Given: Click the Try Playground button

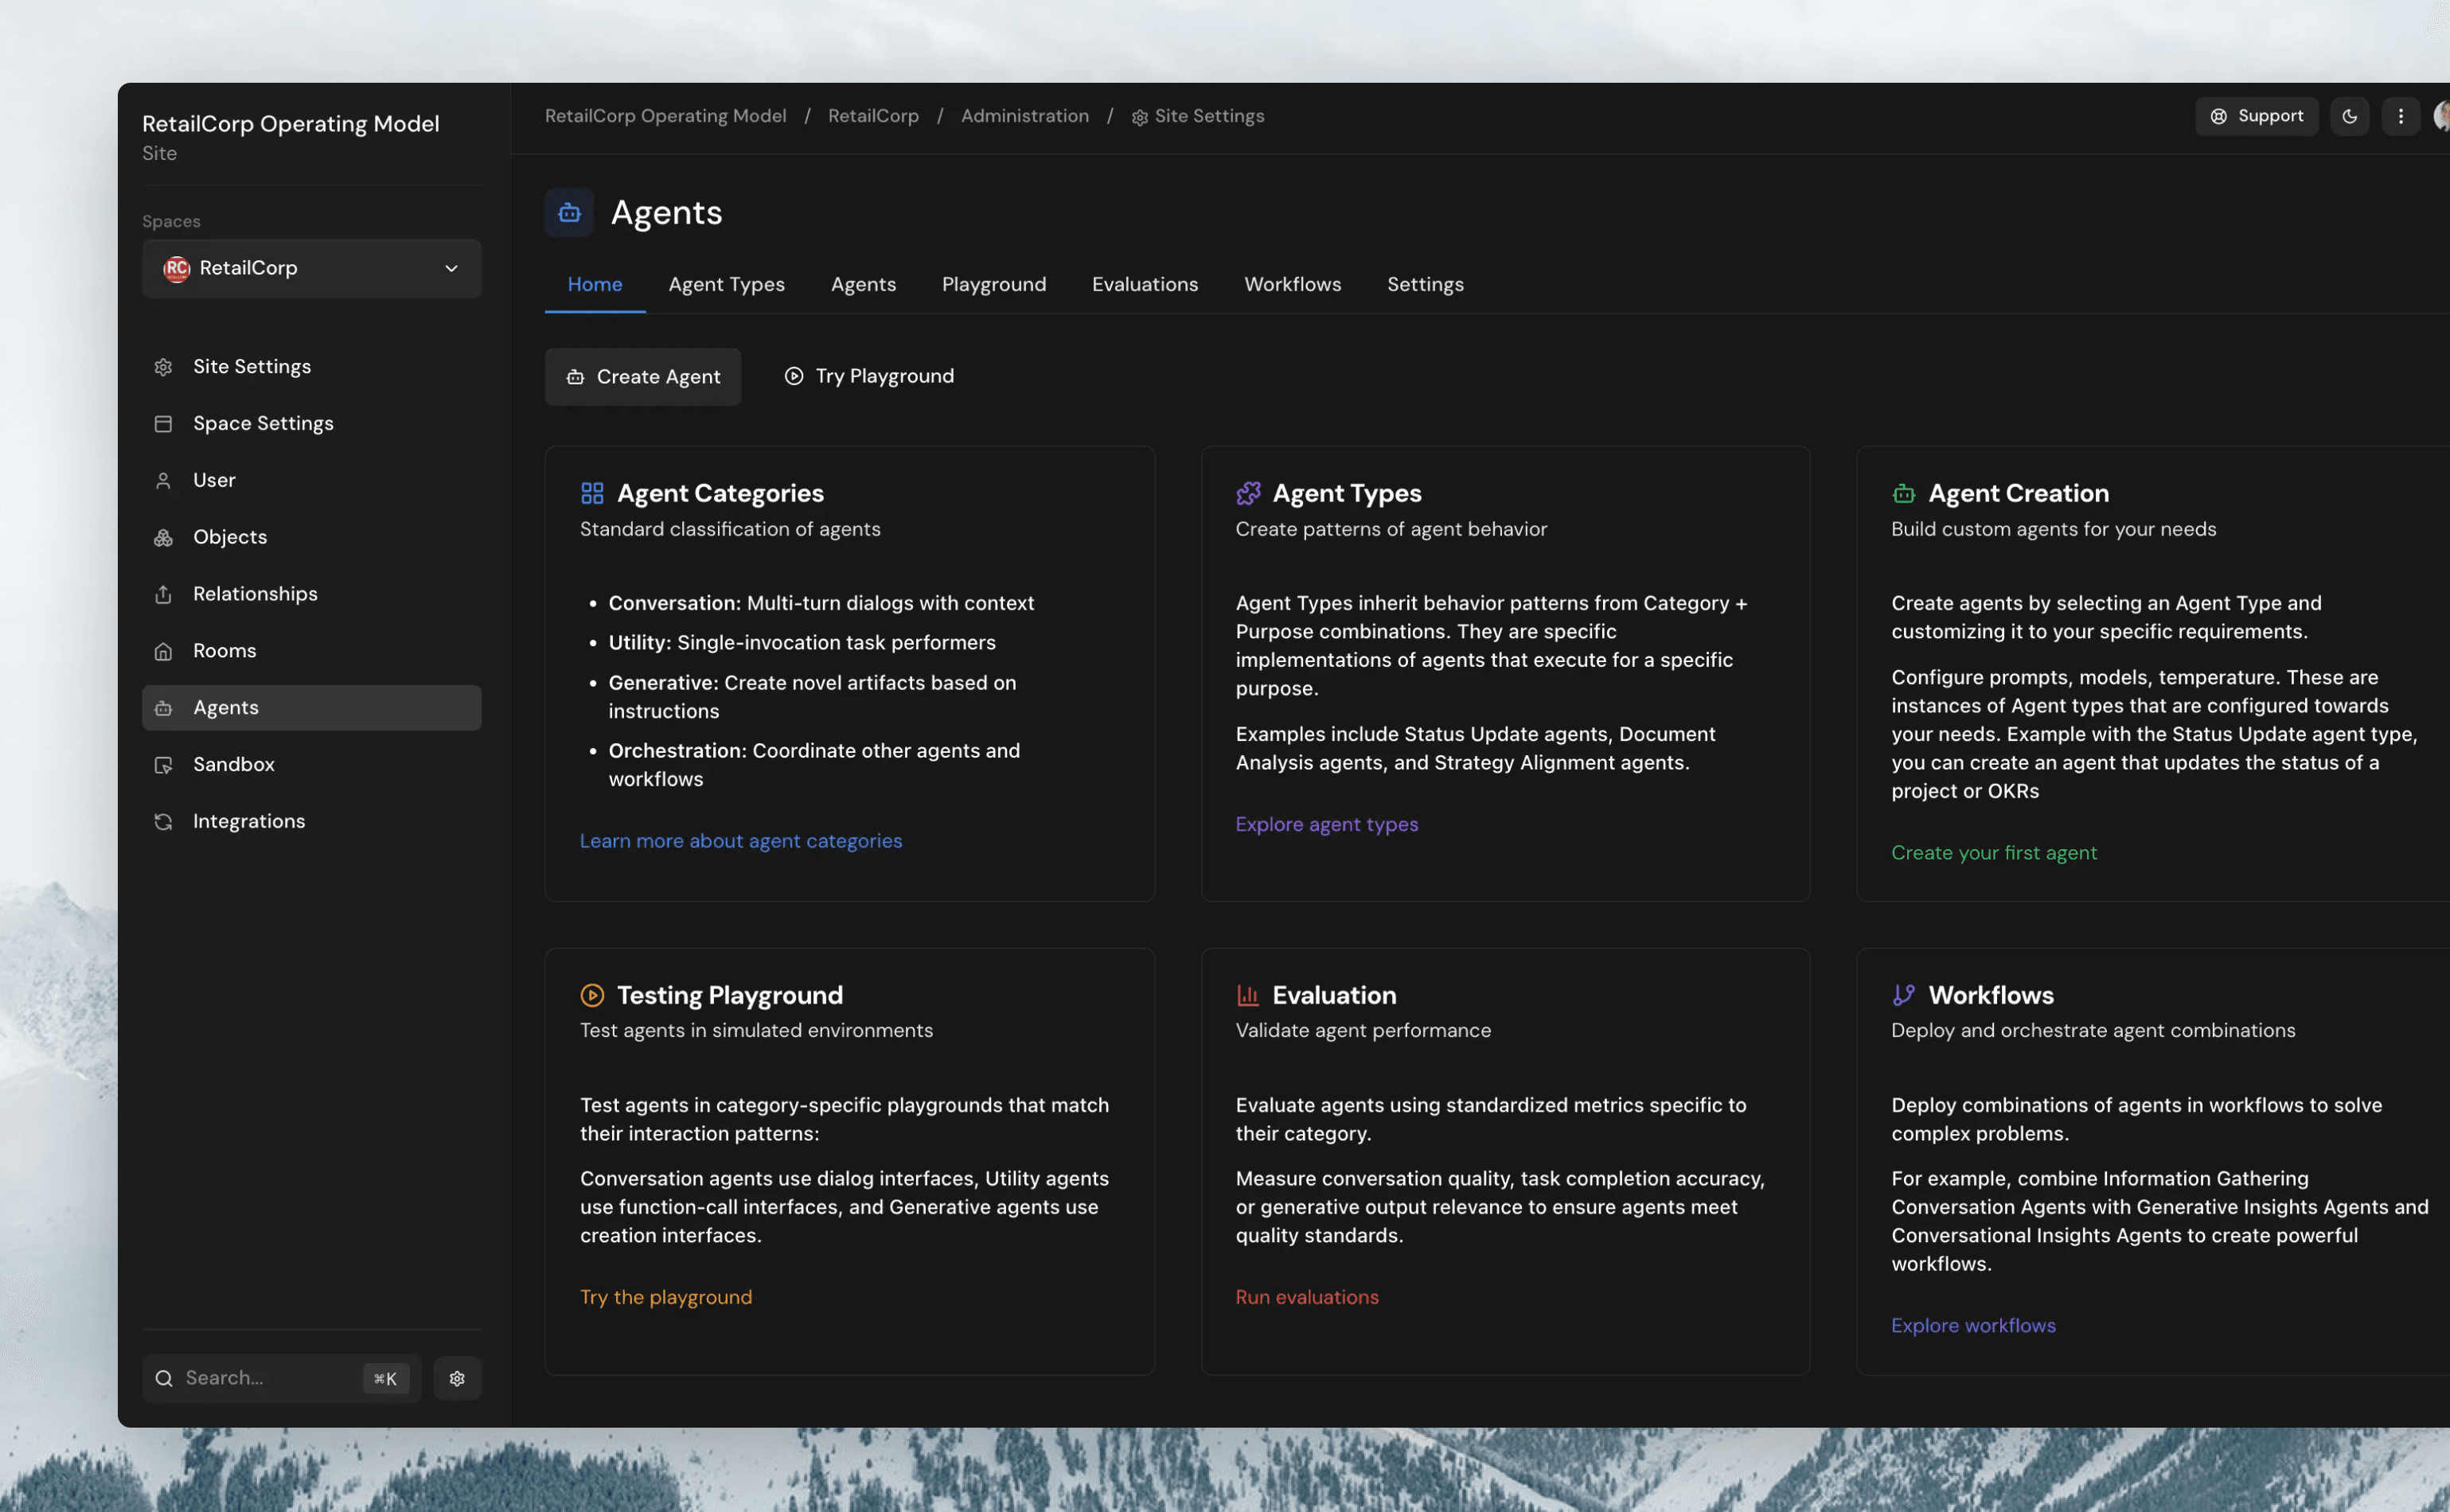Looking at the screenshot, I should point(869,376).
